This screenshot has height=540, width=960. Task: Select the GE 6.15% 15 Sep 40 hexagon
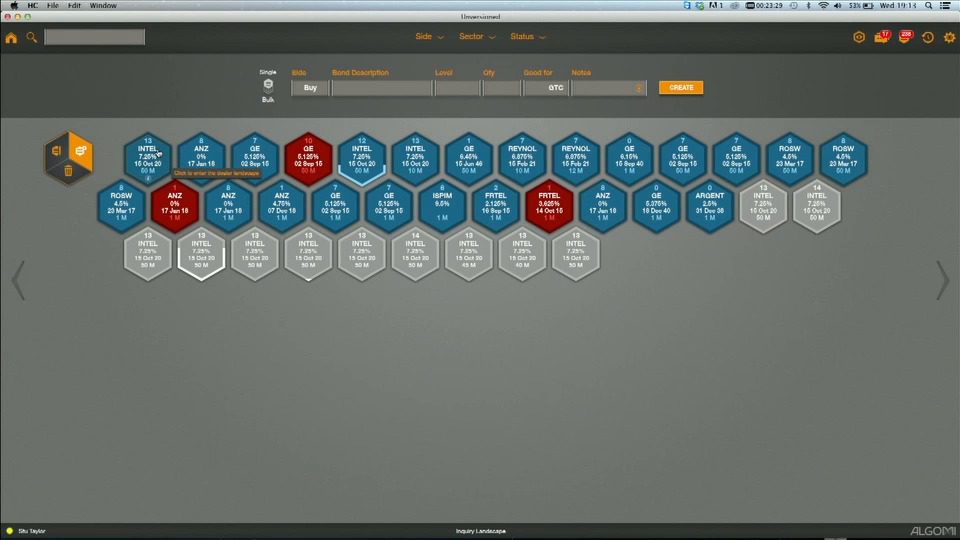tap(629, 158)
